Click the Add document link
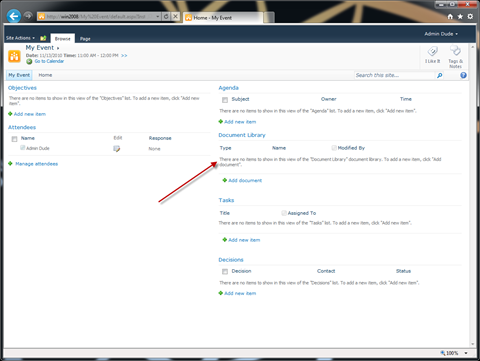 (x=245, y=181)
